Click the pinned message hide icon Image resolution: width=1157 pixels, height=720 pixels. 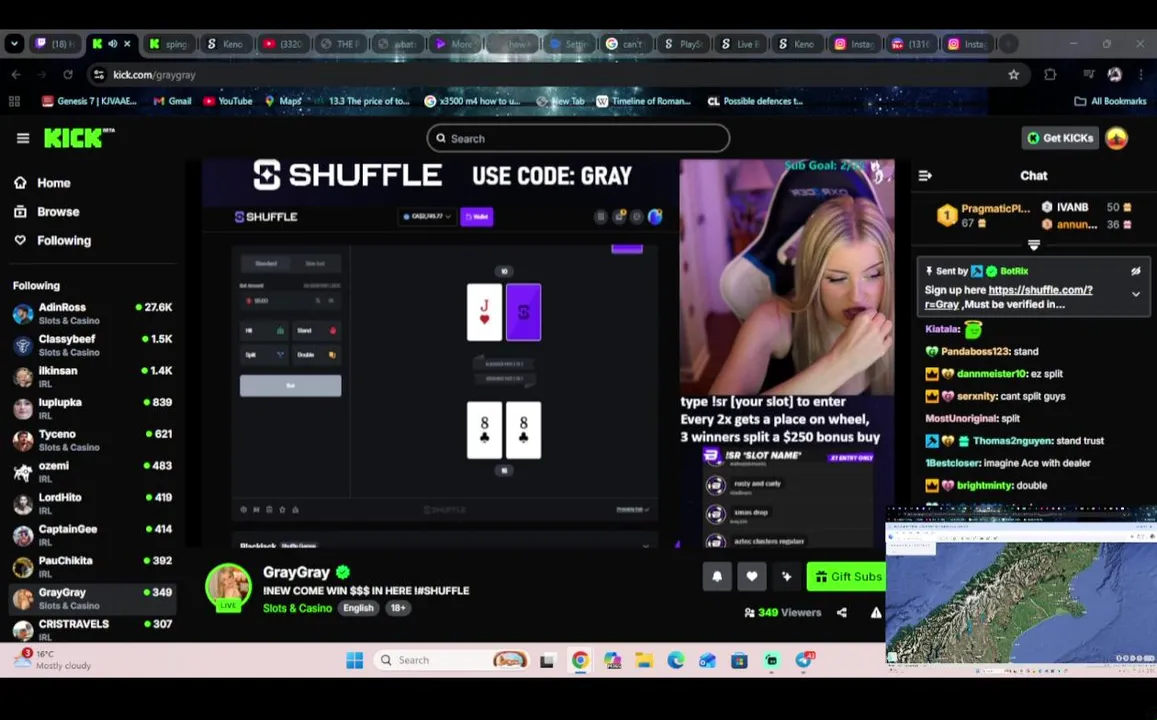point(1136,271)
